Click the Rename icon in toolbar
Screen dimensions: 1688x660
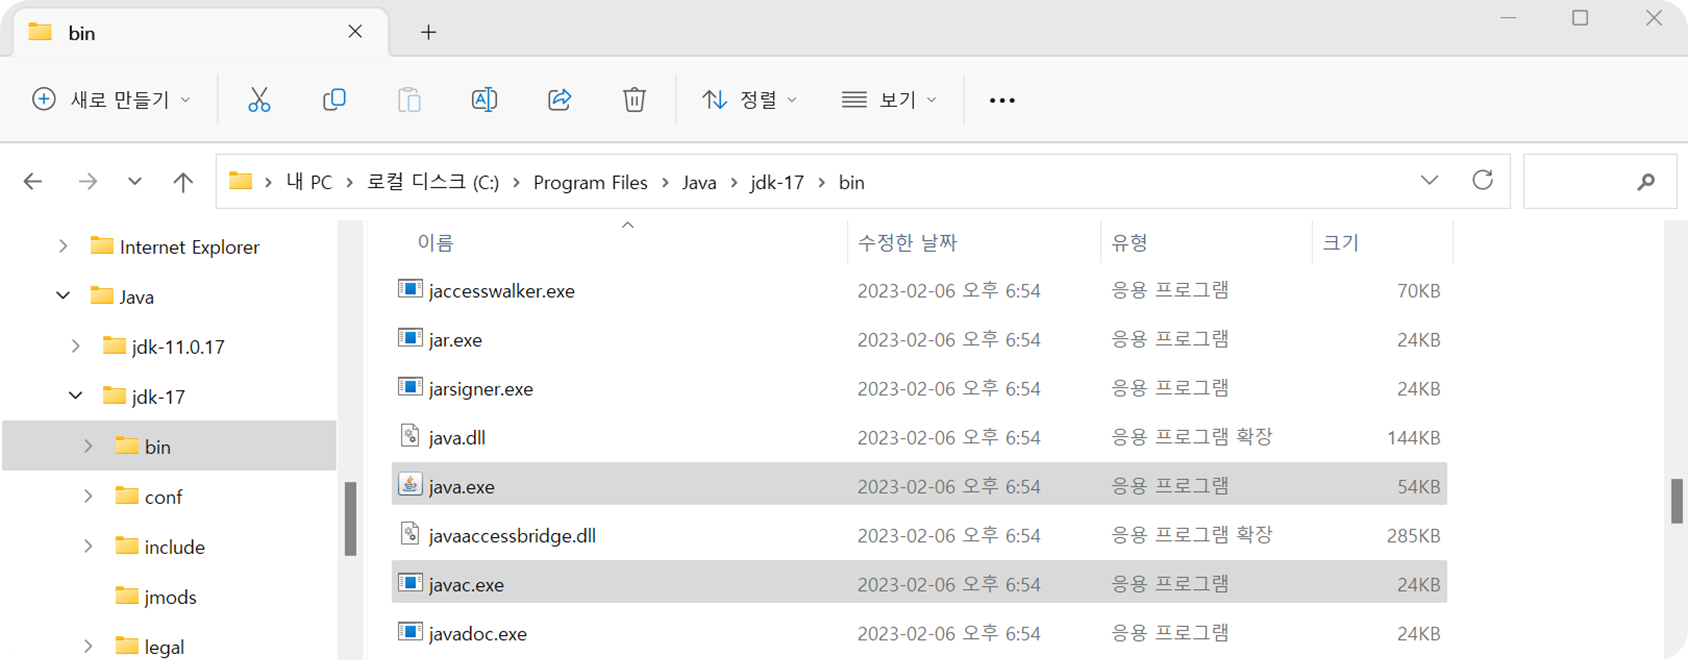(484, 100)
